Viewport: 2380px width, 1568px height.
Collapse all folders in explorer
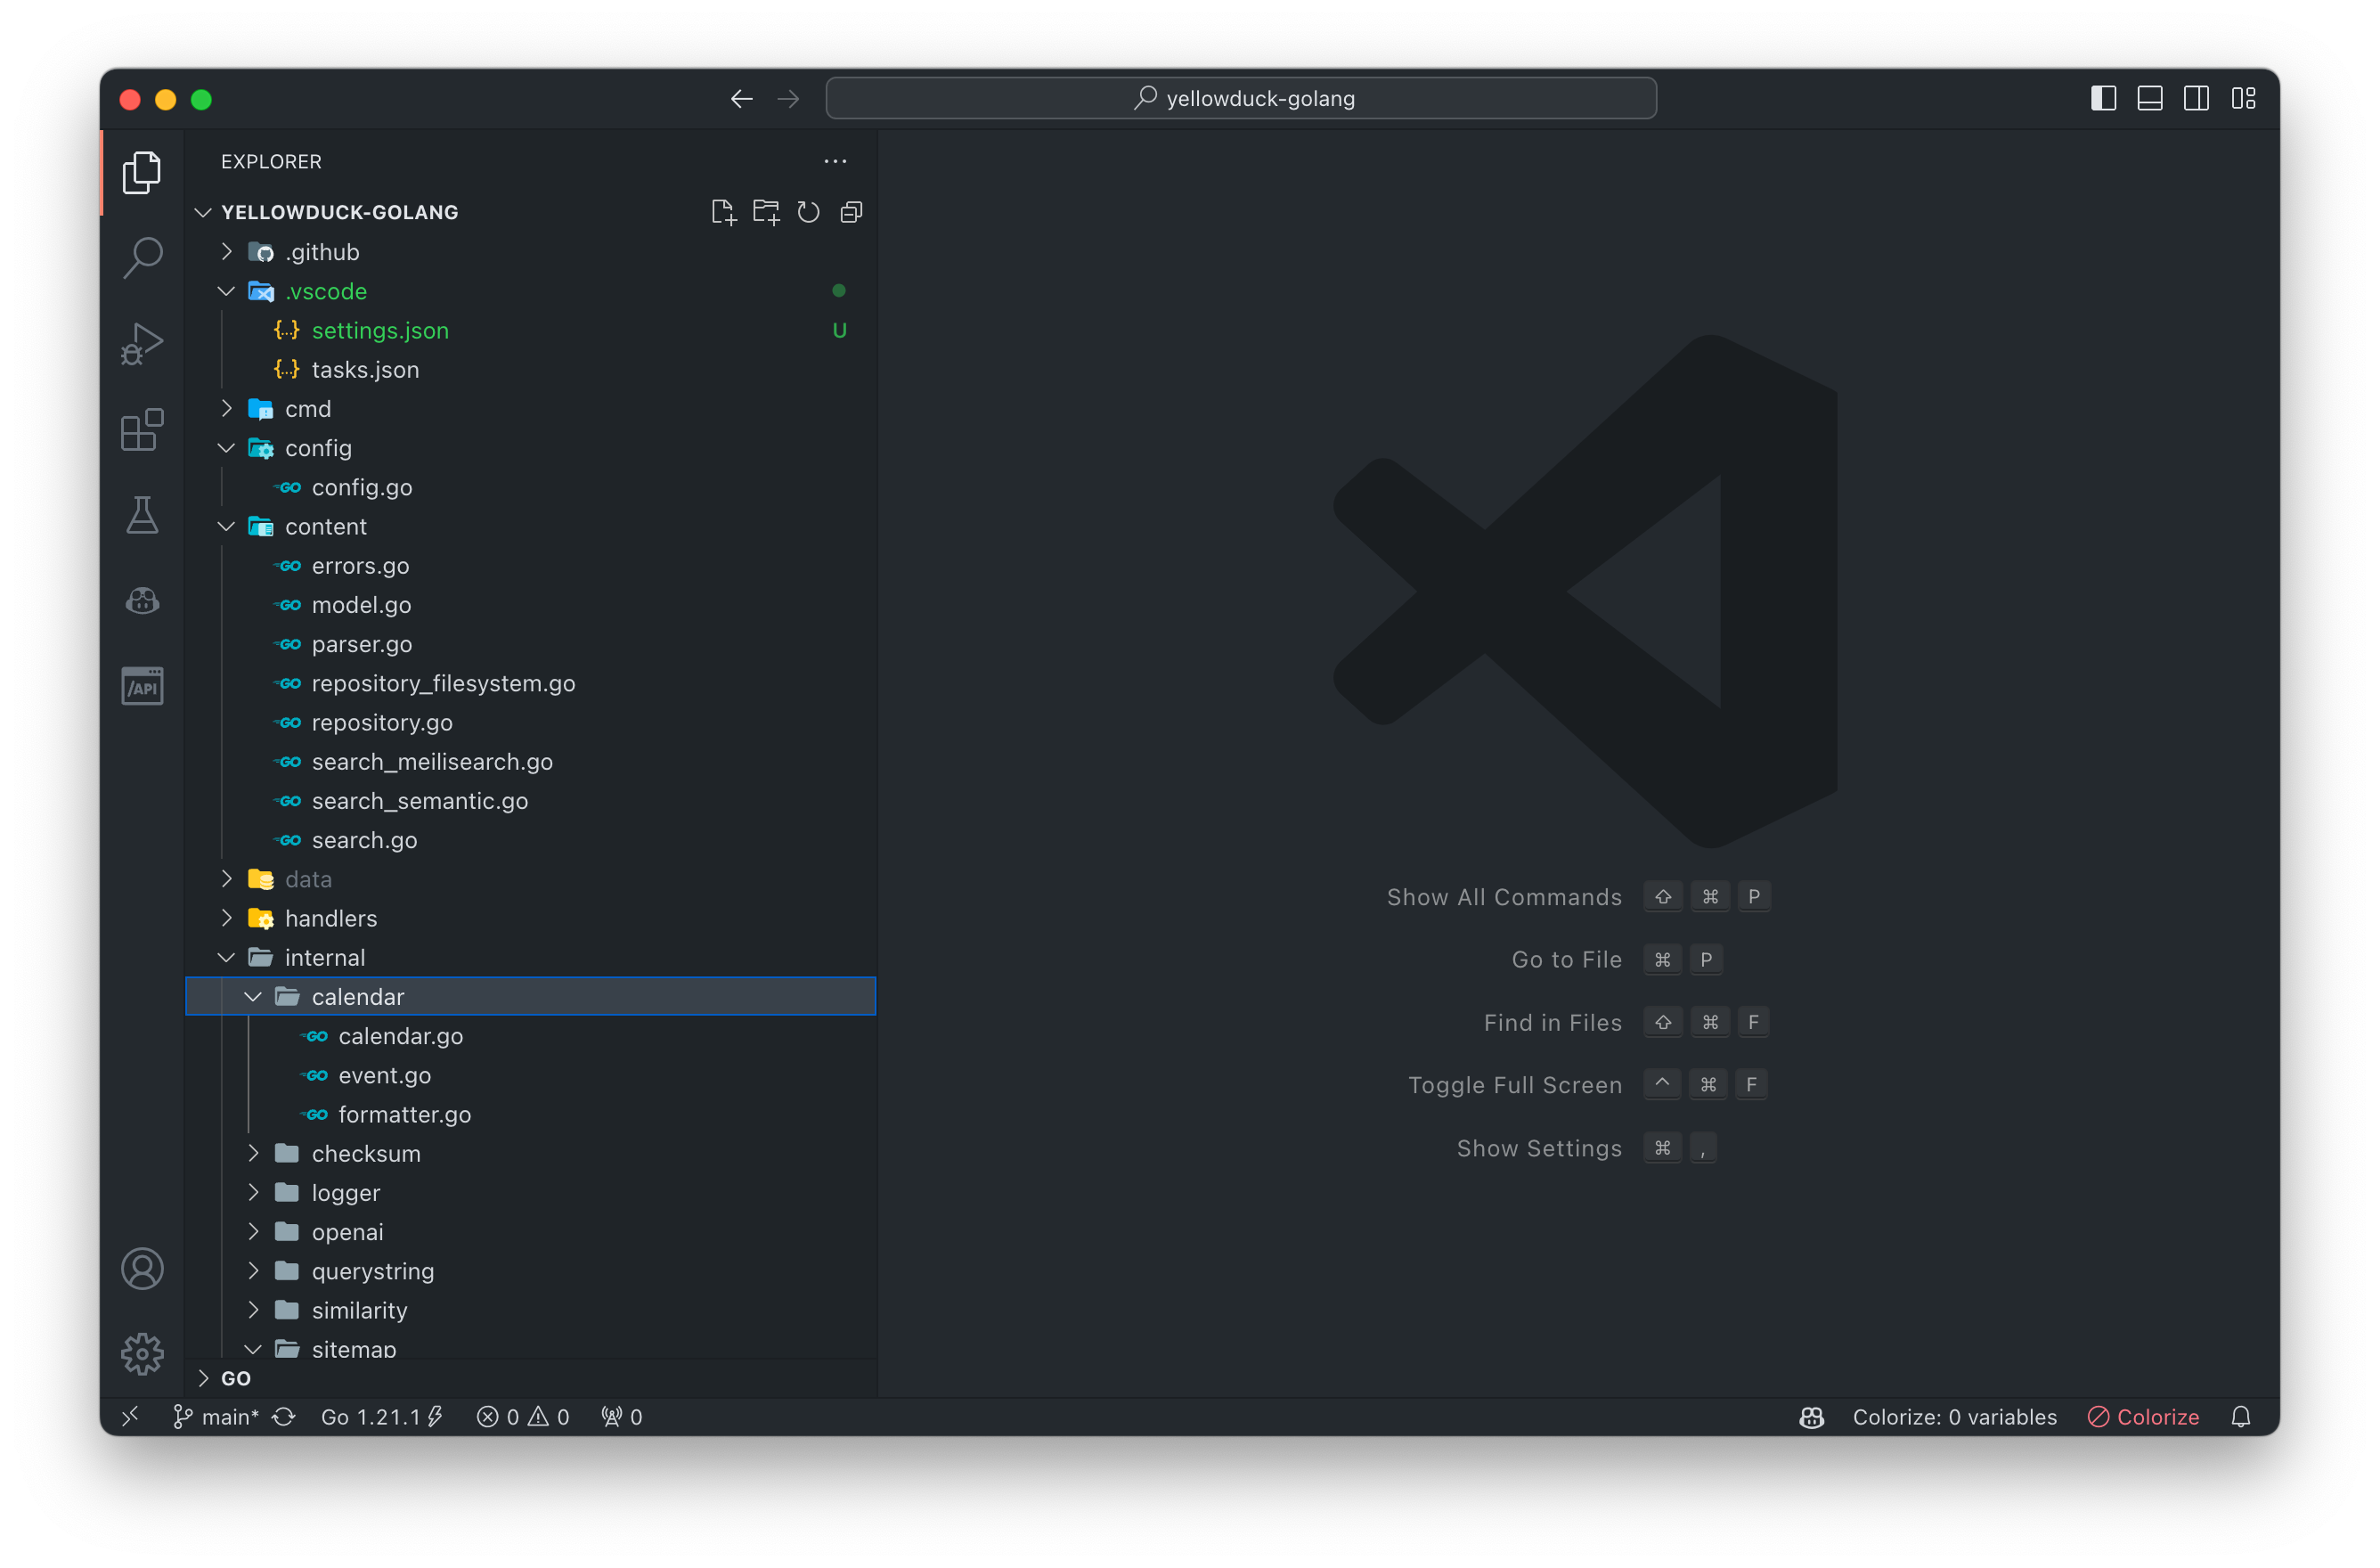coord(851,212)
